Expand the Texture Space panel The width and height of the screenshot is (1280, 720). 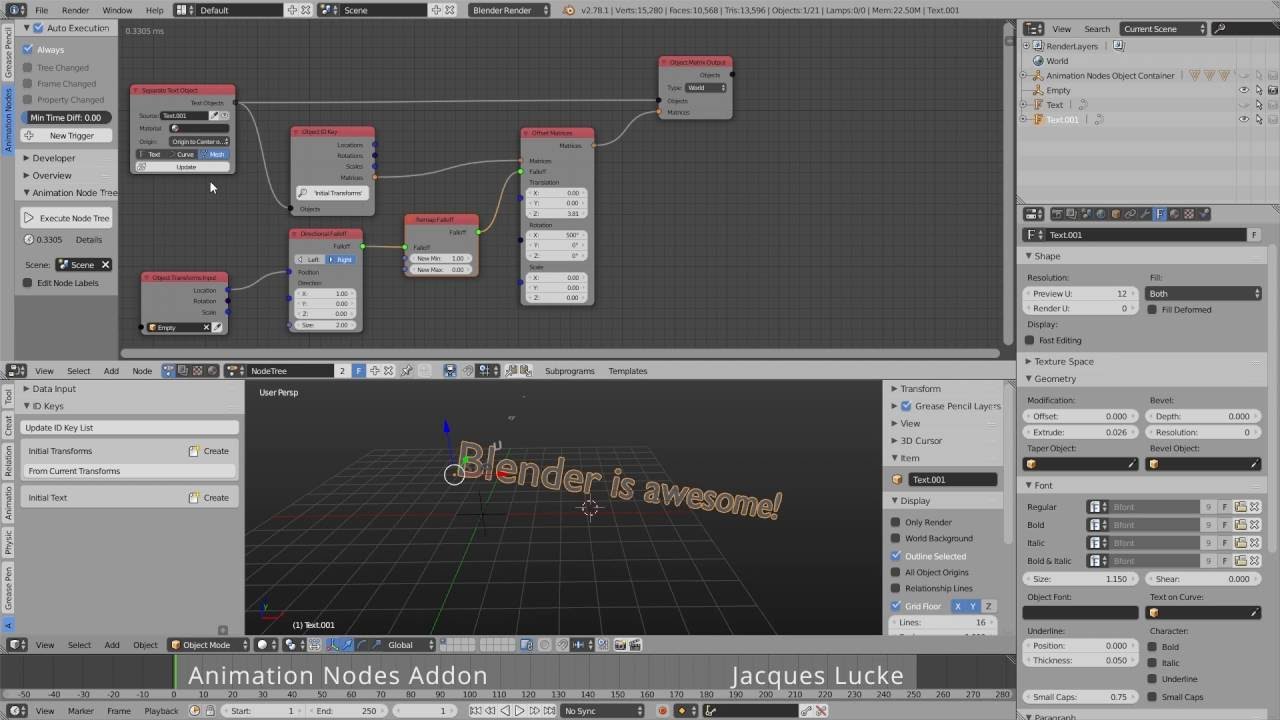pos(1064,361)
